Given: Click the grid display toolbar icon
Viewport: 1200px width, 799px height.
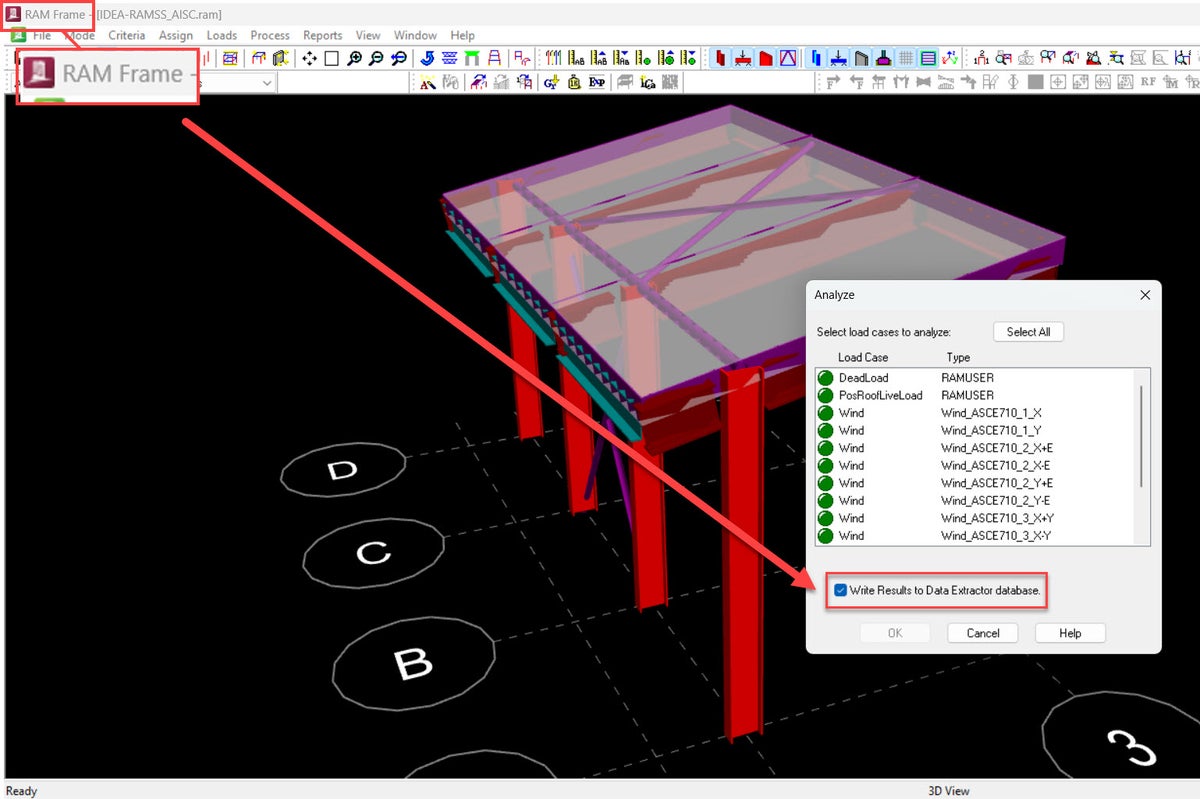Looking at the screenshot, I should click(908, 57).
